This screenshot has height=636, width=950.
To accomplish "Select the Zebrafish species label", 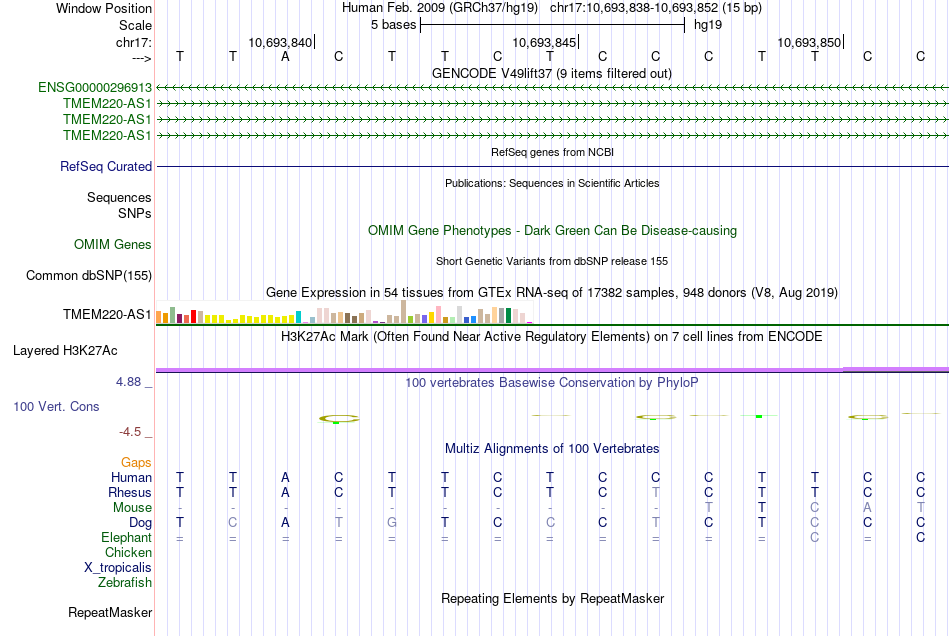I will 125,583.
